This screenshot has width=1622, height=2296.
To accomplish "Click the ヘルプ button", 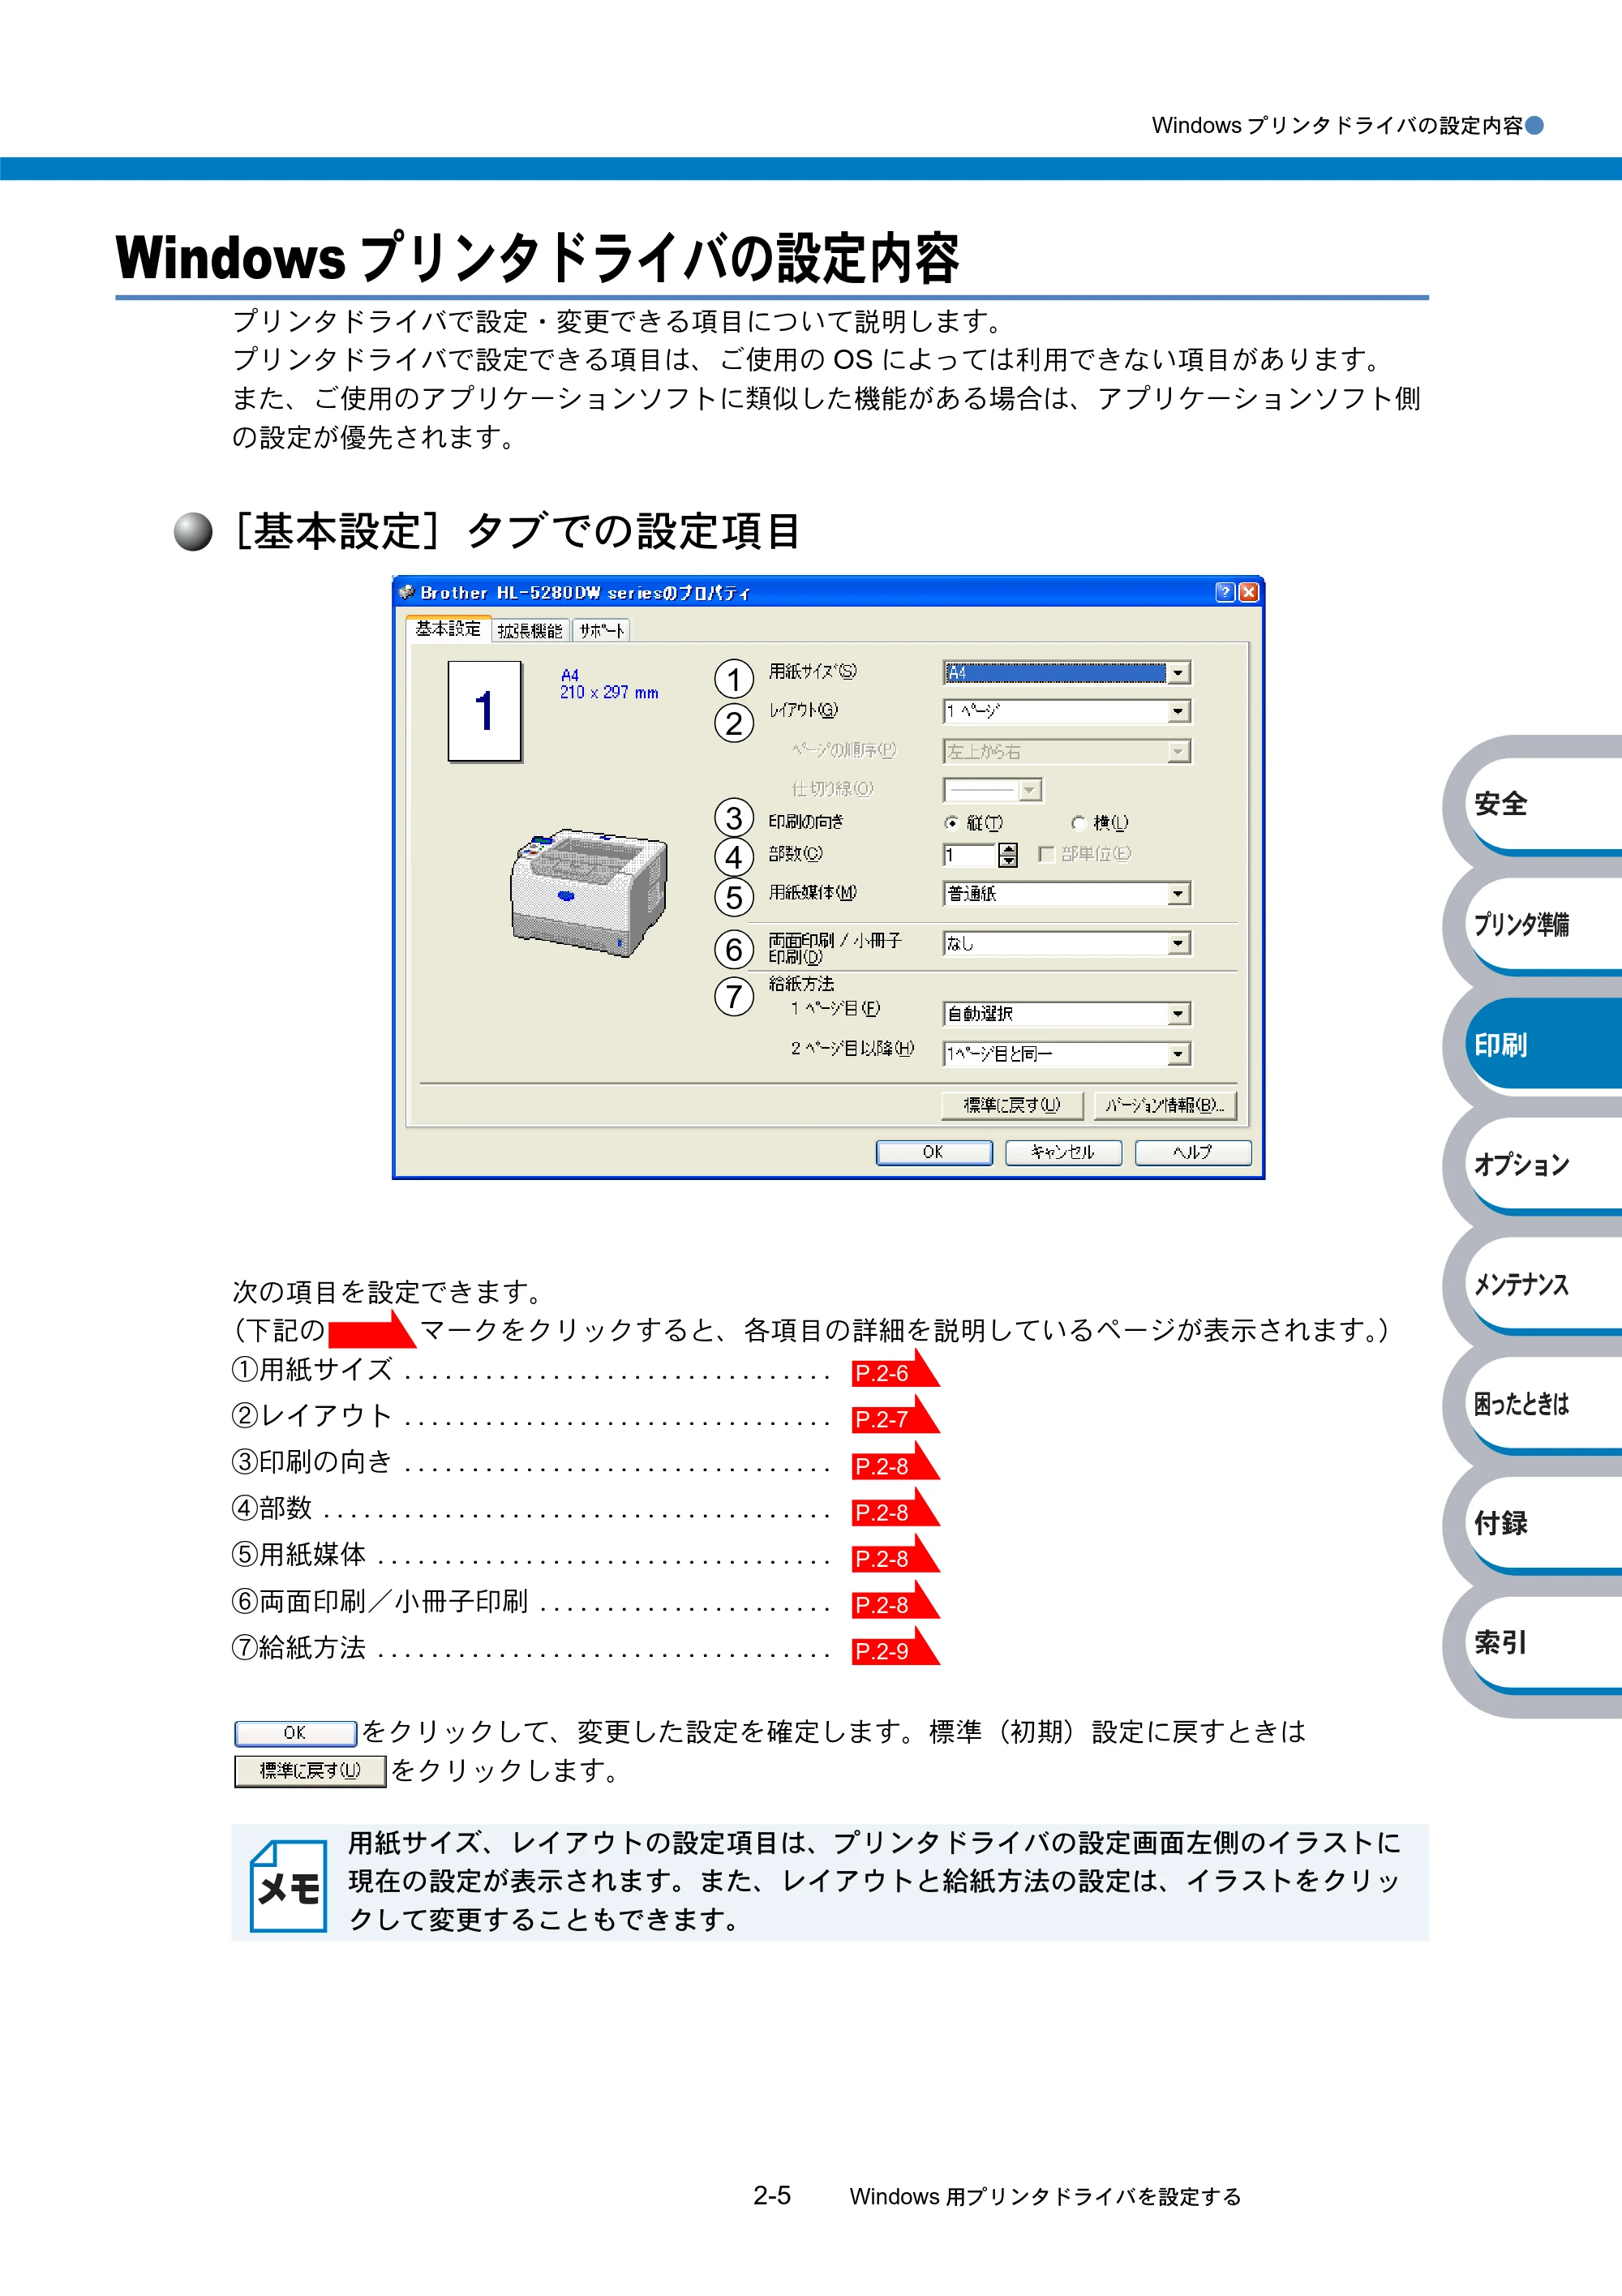I will 1193,1152.
